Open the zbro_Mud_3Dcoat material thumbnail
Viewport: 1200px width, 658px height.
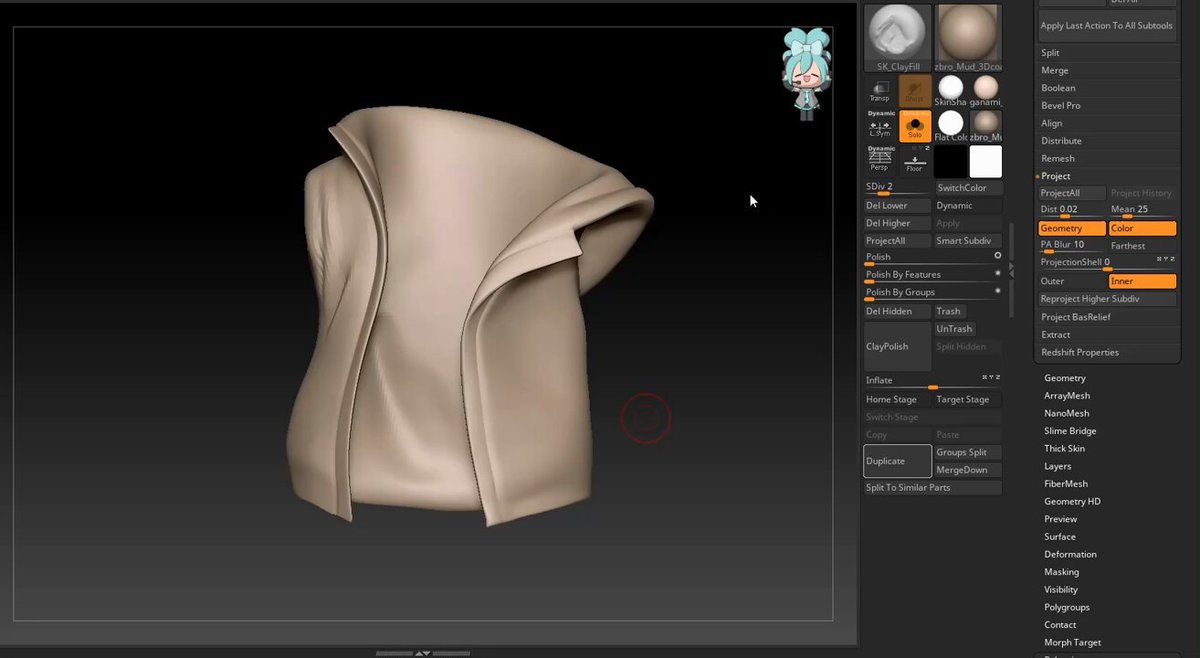(x=968, y=39)
